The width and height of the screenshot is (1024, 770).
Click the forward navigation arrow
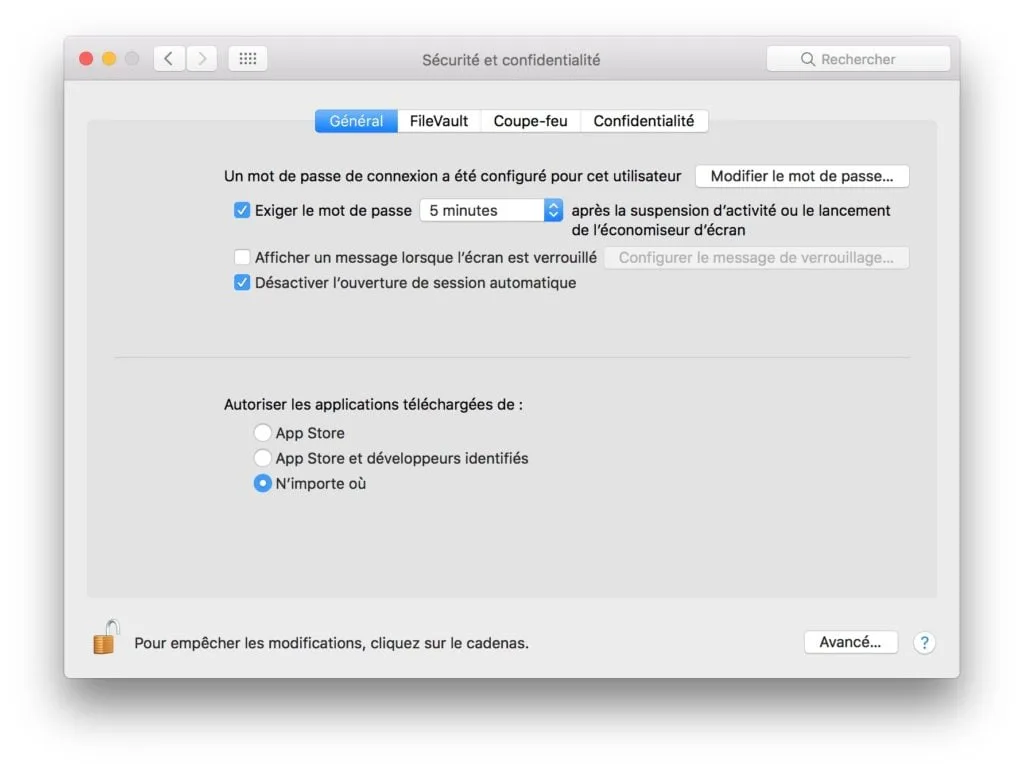pyautogui.click(x=201, y=58)
